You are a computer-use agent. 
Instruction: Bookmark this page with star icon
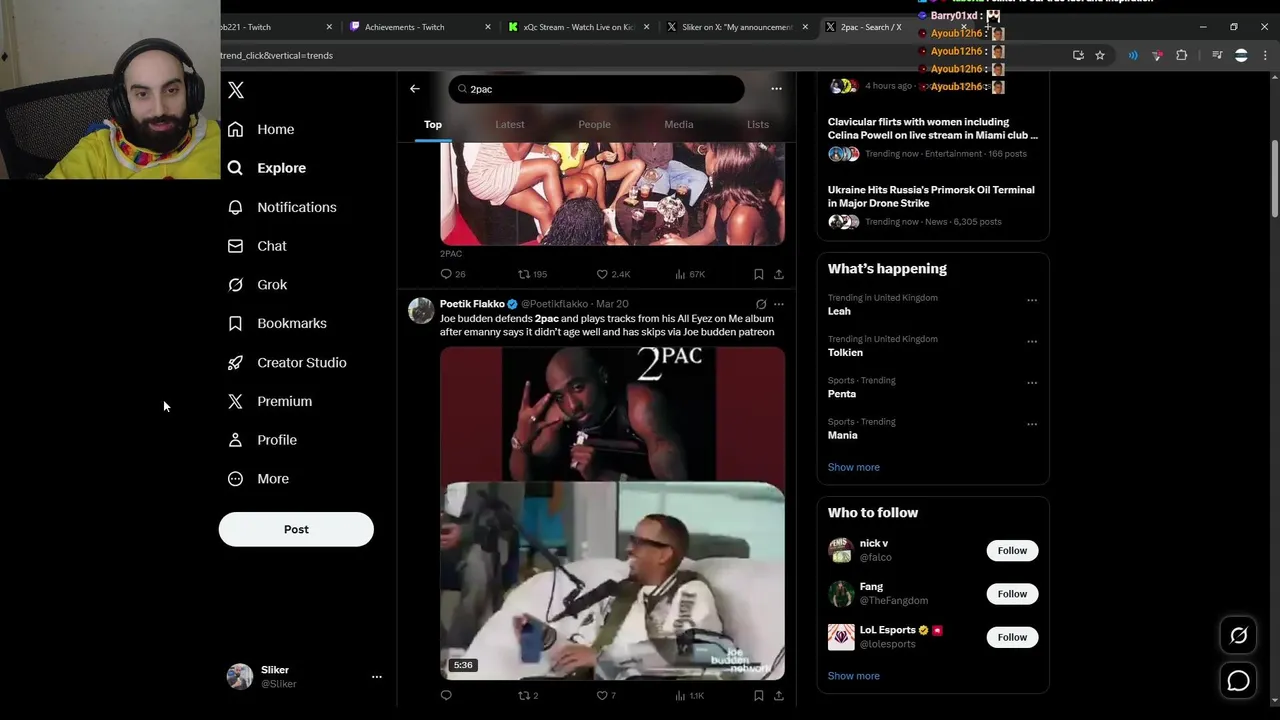click(x=1100, y=55)
